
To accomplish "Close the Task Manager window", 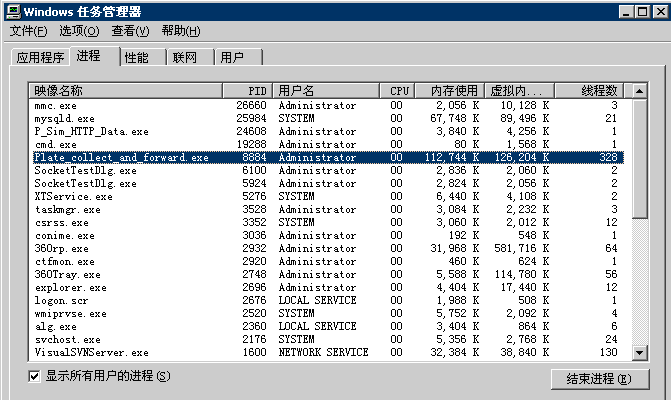I will pyautogui.click(x=660, y=12).
